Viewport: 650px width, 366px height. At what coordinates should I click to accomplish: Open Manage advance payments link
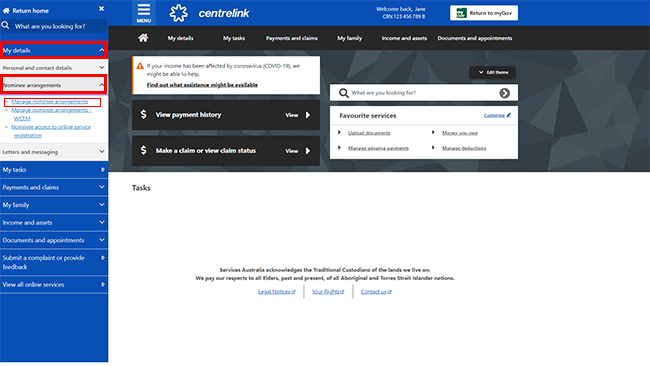tap(378, 148)
